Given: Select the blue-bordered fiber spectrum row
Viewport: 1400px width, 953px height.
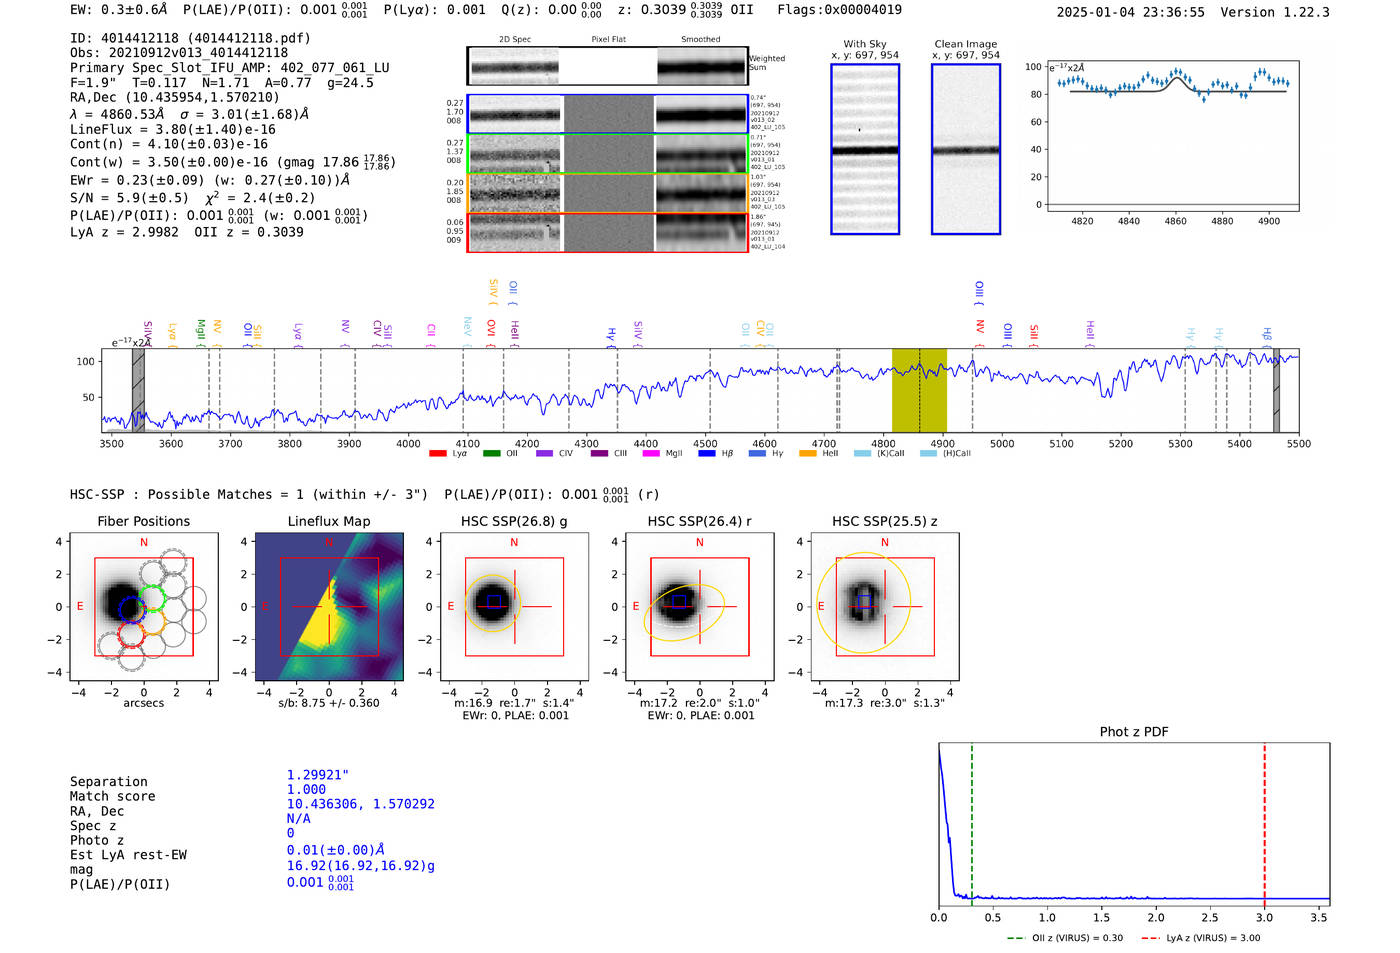Looking at the screenshot, I should point(608,115).
